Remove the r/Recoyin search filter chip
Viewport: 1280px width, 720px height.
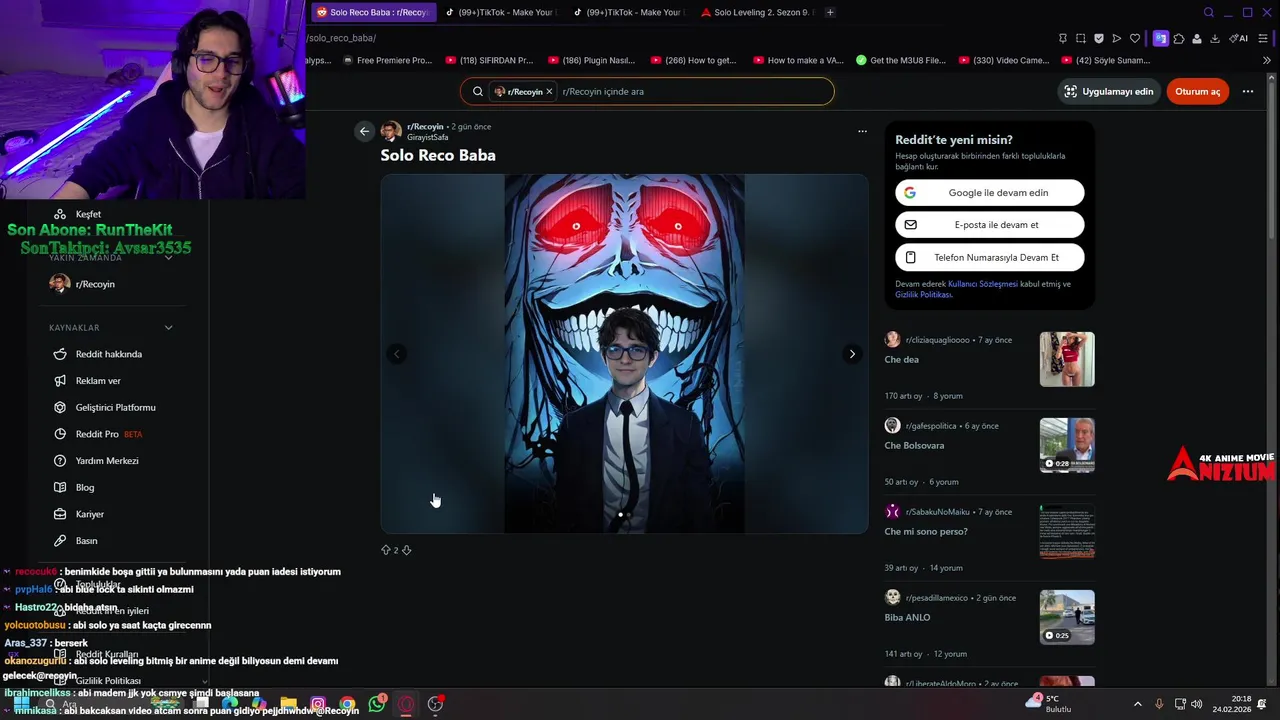(549, 92)
